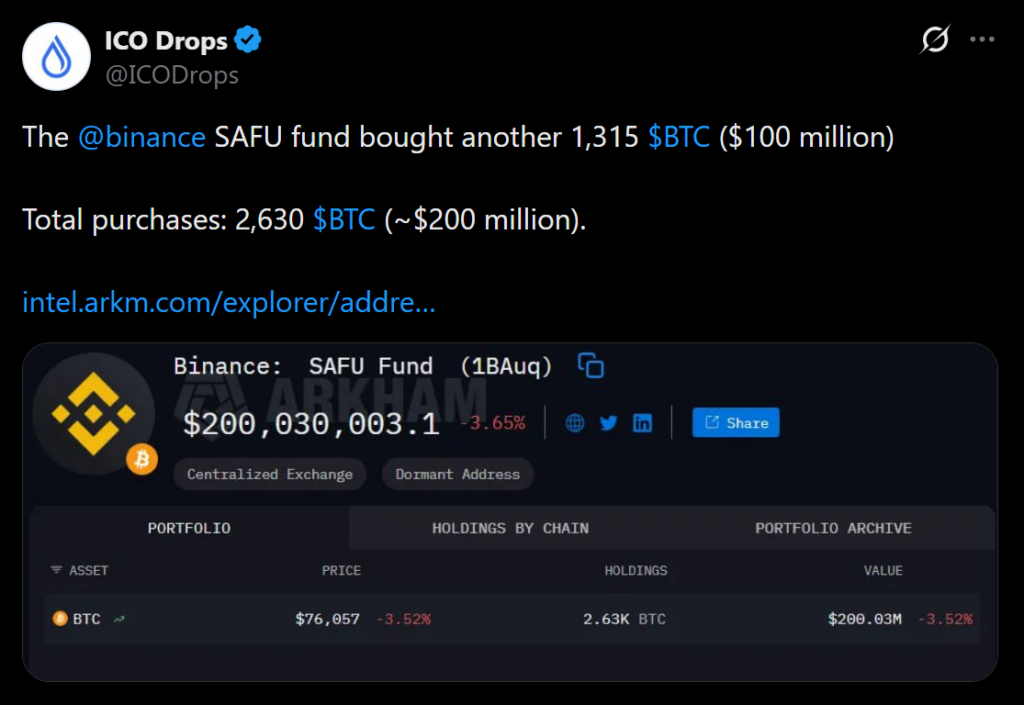Click the ICO Drops profile avatar
This screenshot has height=705, width=1024.
pyautogui.click(x=57, y=56)
